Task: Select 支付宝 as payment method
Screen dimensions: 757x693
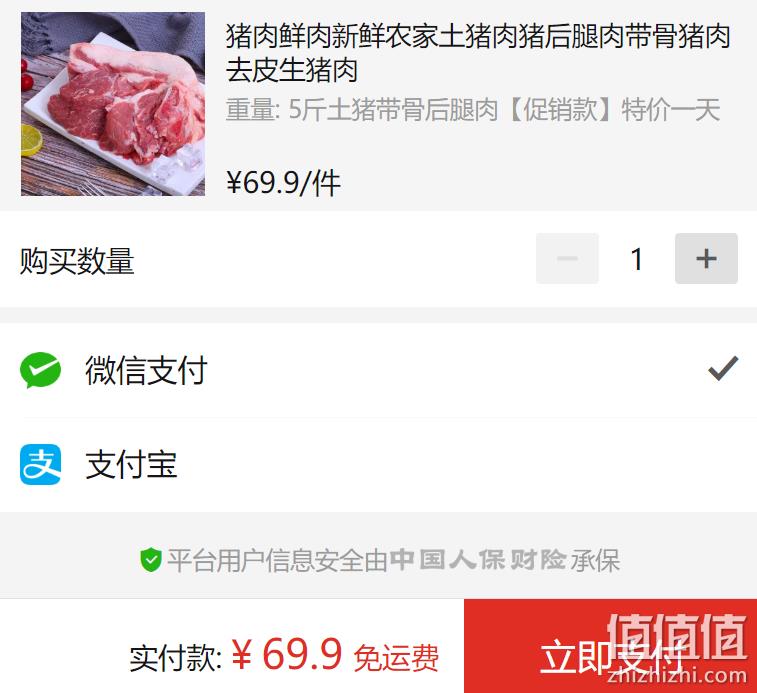Action: [378, 465]
